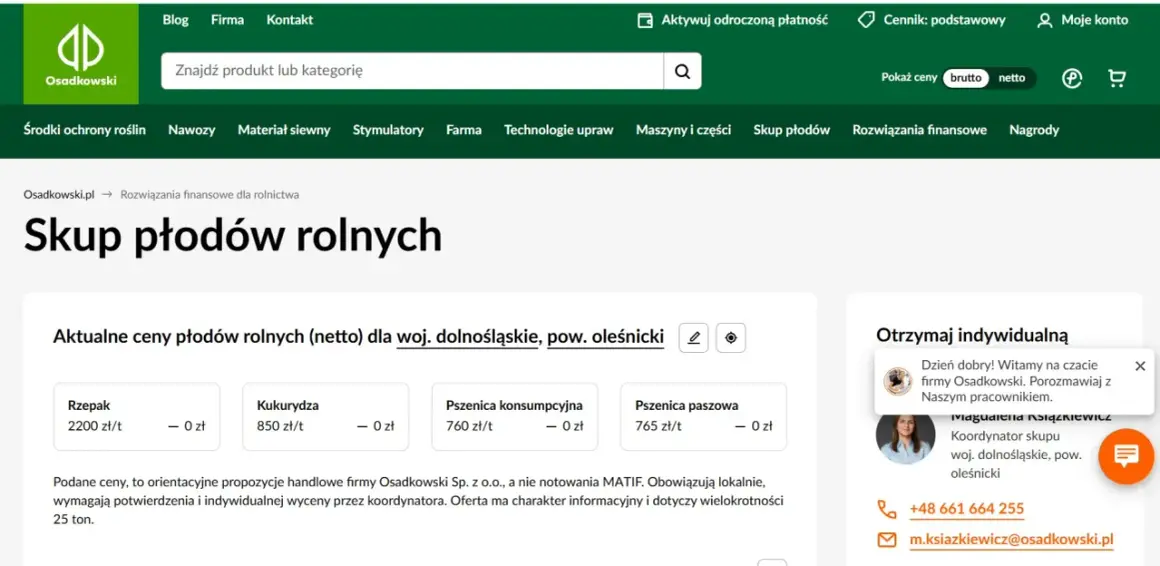Click the chat greeting message text
Screen dimensions: 1160x566
pos(1017,381)
